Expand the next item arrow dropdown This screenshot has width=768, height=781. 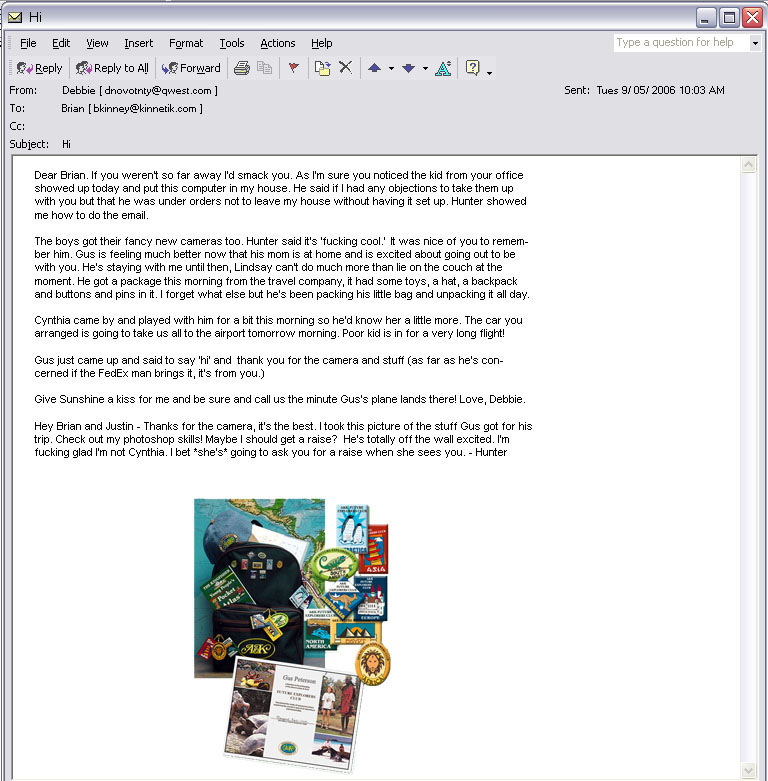425,68
